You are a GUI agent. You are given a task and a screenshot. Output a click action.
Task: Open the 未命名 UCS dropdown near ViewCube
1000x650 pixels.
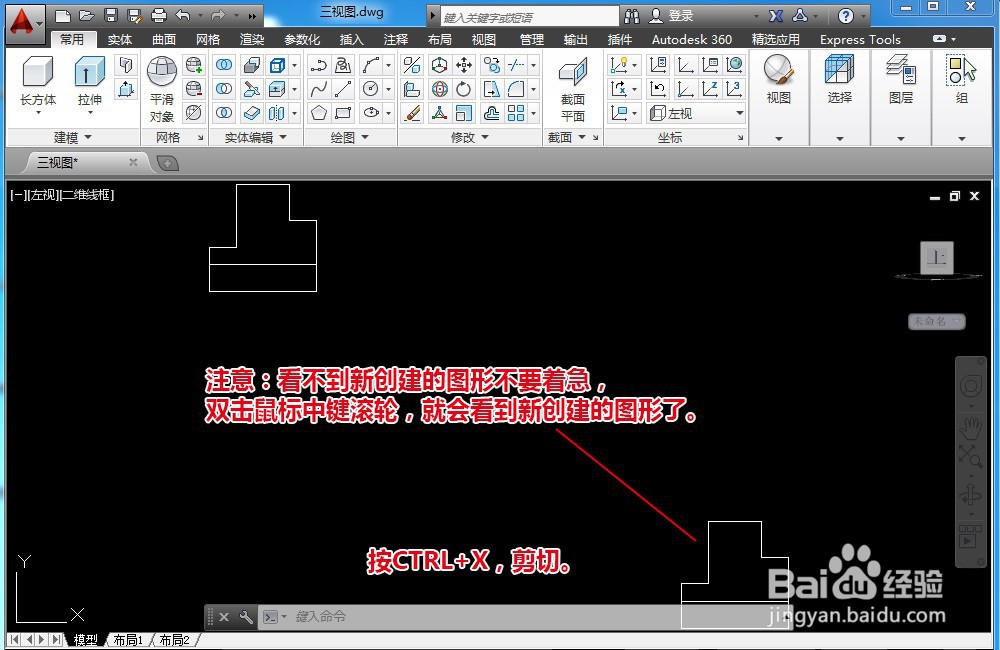(937, 321)
